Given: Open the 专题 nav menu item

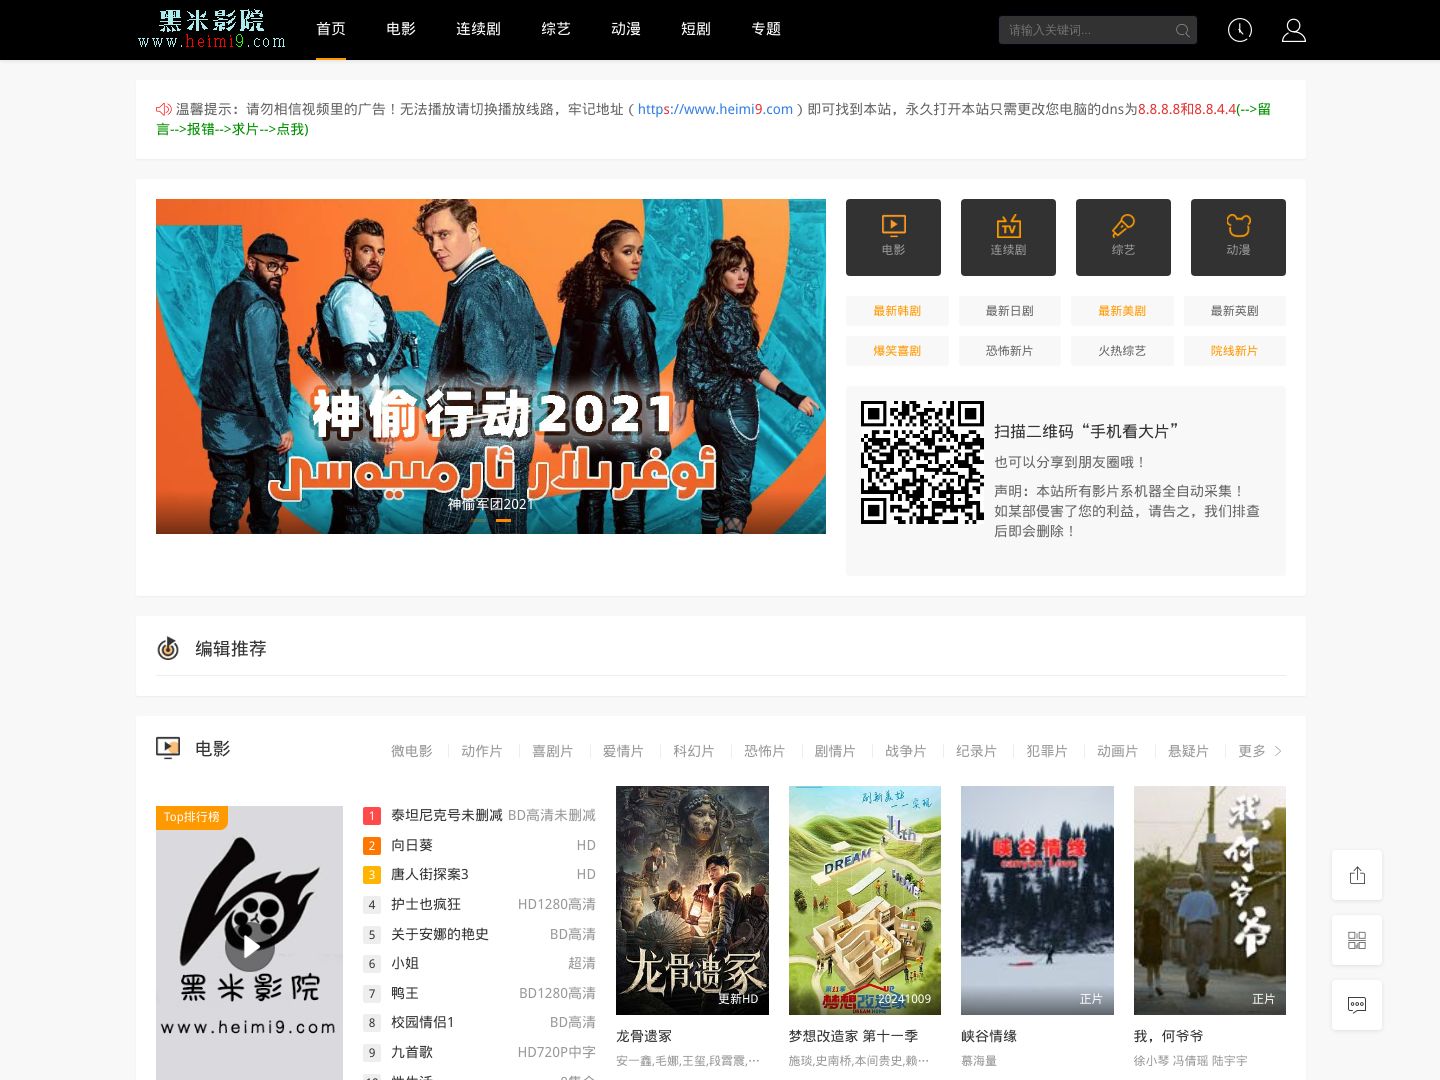Looking at the screenshot, I should 766,29.
